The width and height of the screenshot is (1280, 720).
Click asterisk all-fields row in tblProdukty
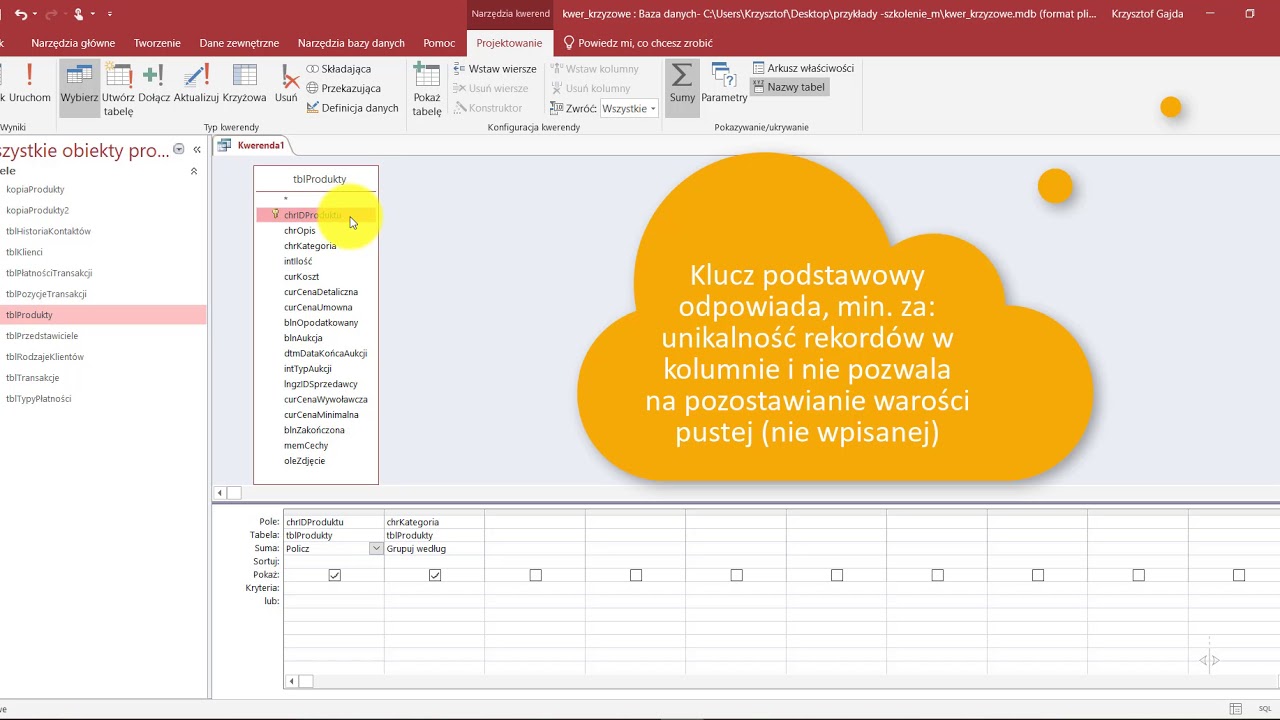[x=286, y=200]
